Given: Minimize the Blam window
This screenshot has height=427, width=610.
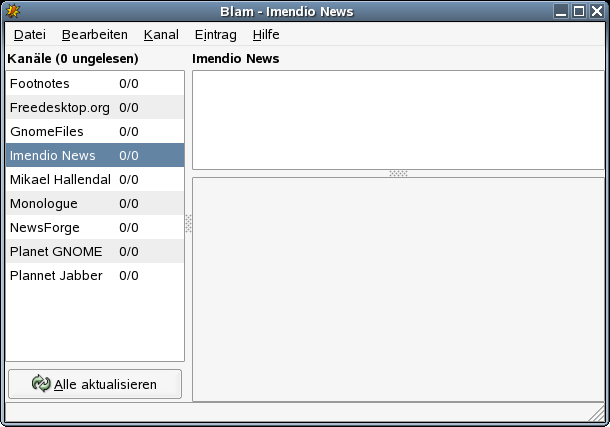Looking at the screenshot, I should (x=561, y=11).
